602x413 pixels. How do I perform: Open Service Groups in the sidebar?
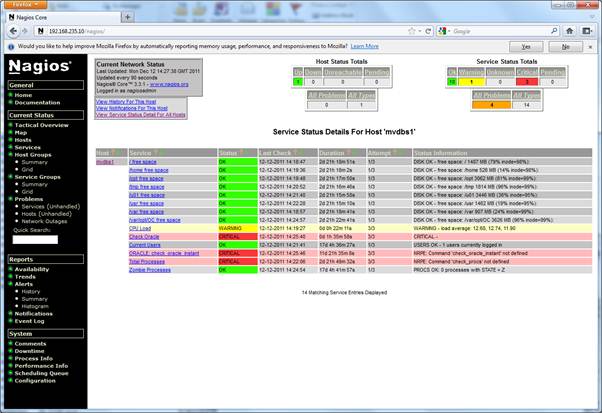tap(37, 177)
